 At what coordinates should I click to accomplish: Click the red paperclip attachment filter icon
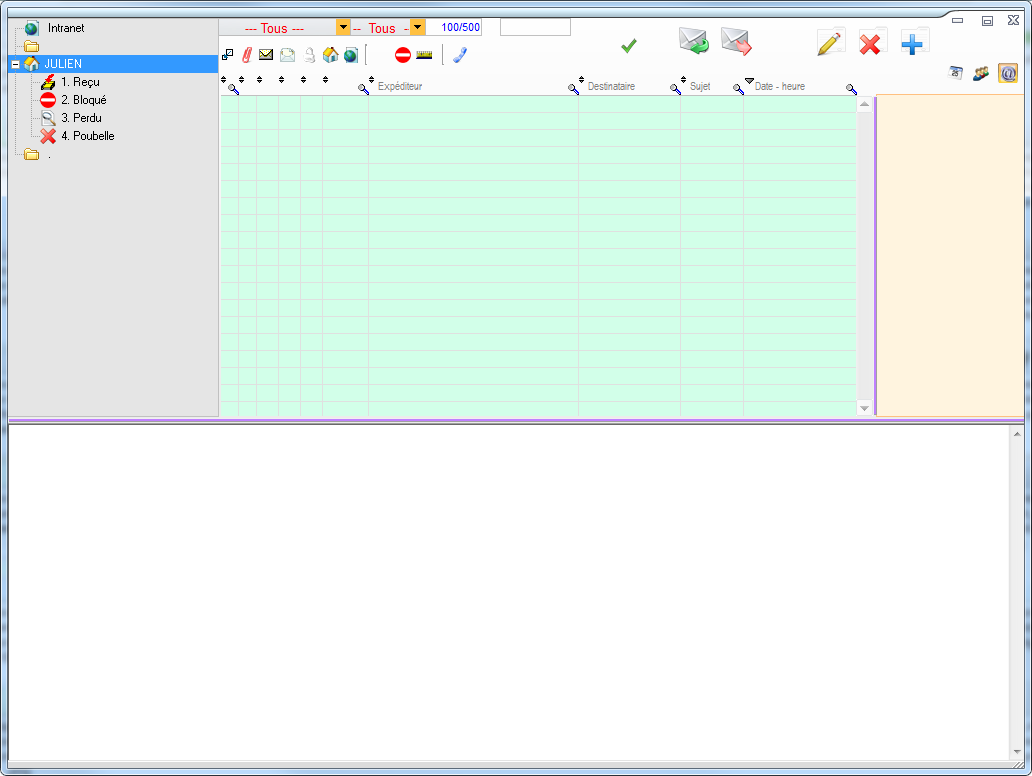click(247, 55)
